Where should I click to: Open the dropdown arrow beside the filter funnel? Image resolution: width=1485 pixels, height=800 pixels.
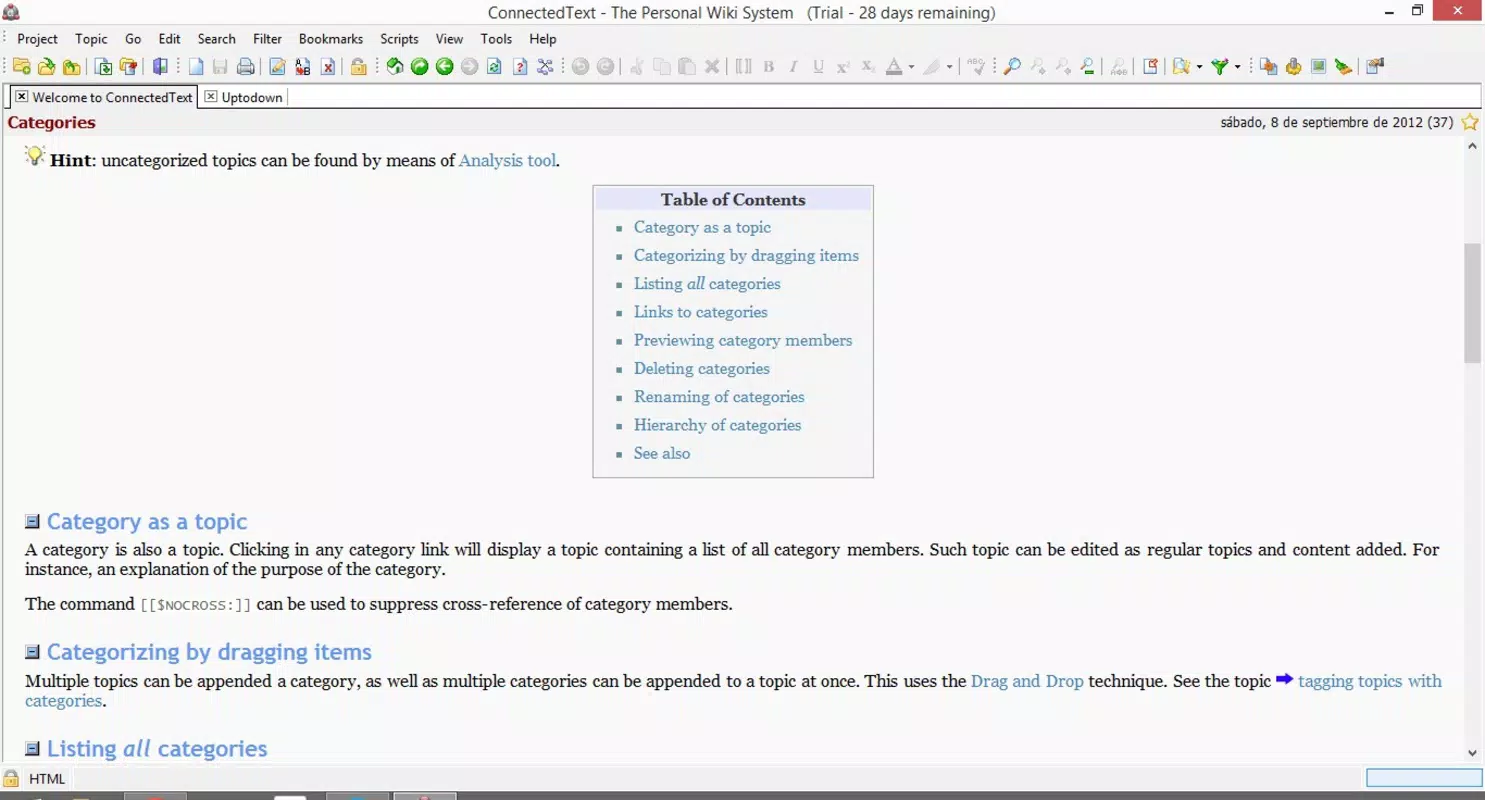pyautogui.click(x=1237, y=67)
